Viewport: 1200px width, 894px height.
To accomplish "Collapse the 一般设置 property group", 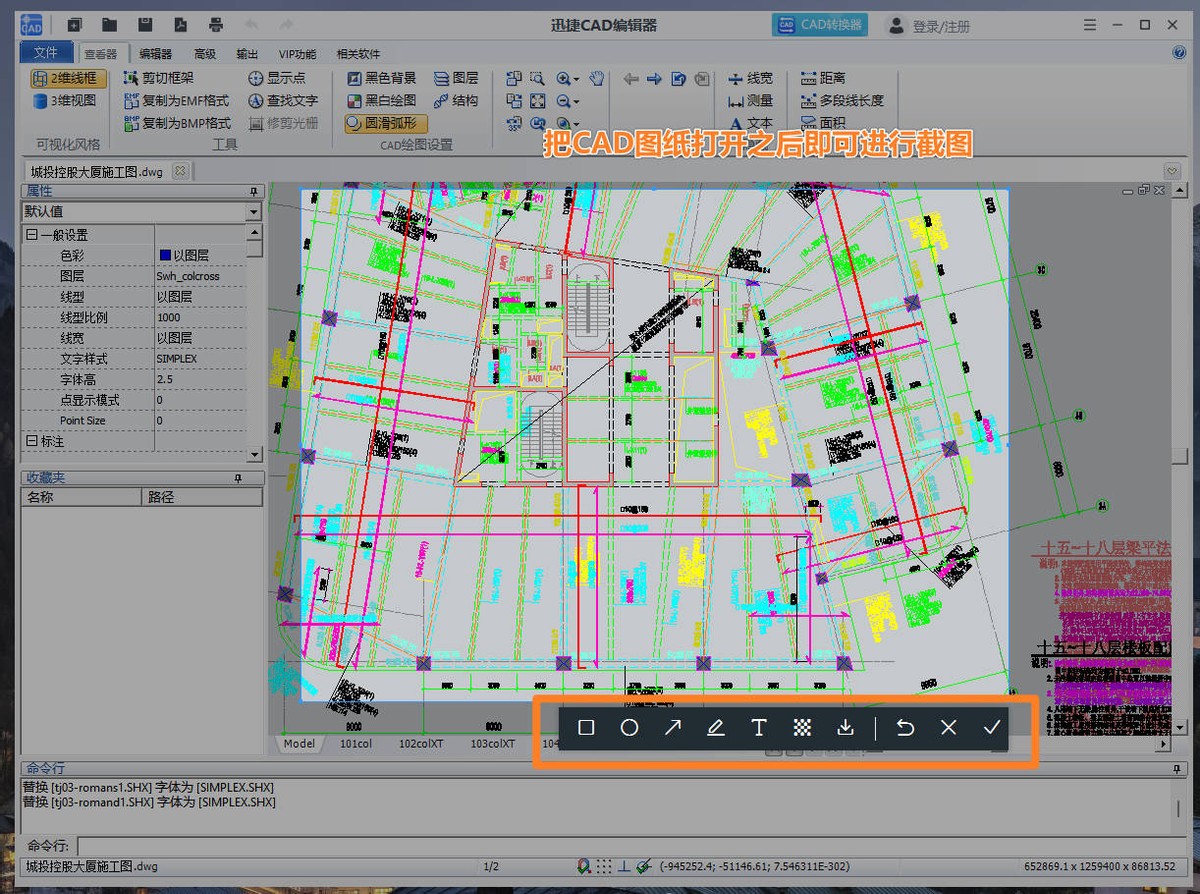I will [31, 235].
